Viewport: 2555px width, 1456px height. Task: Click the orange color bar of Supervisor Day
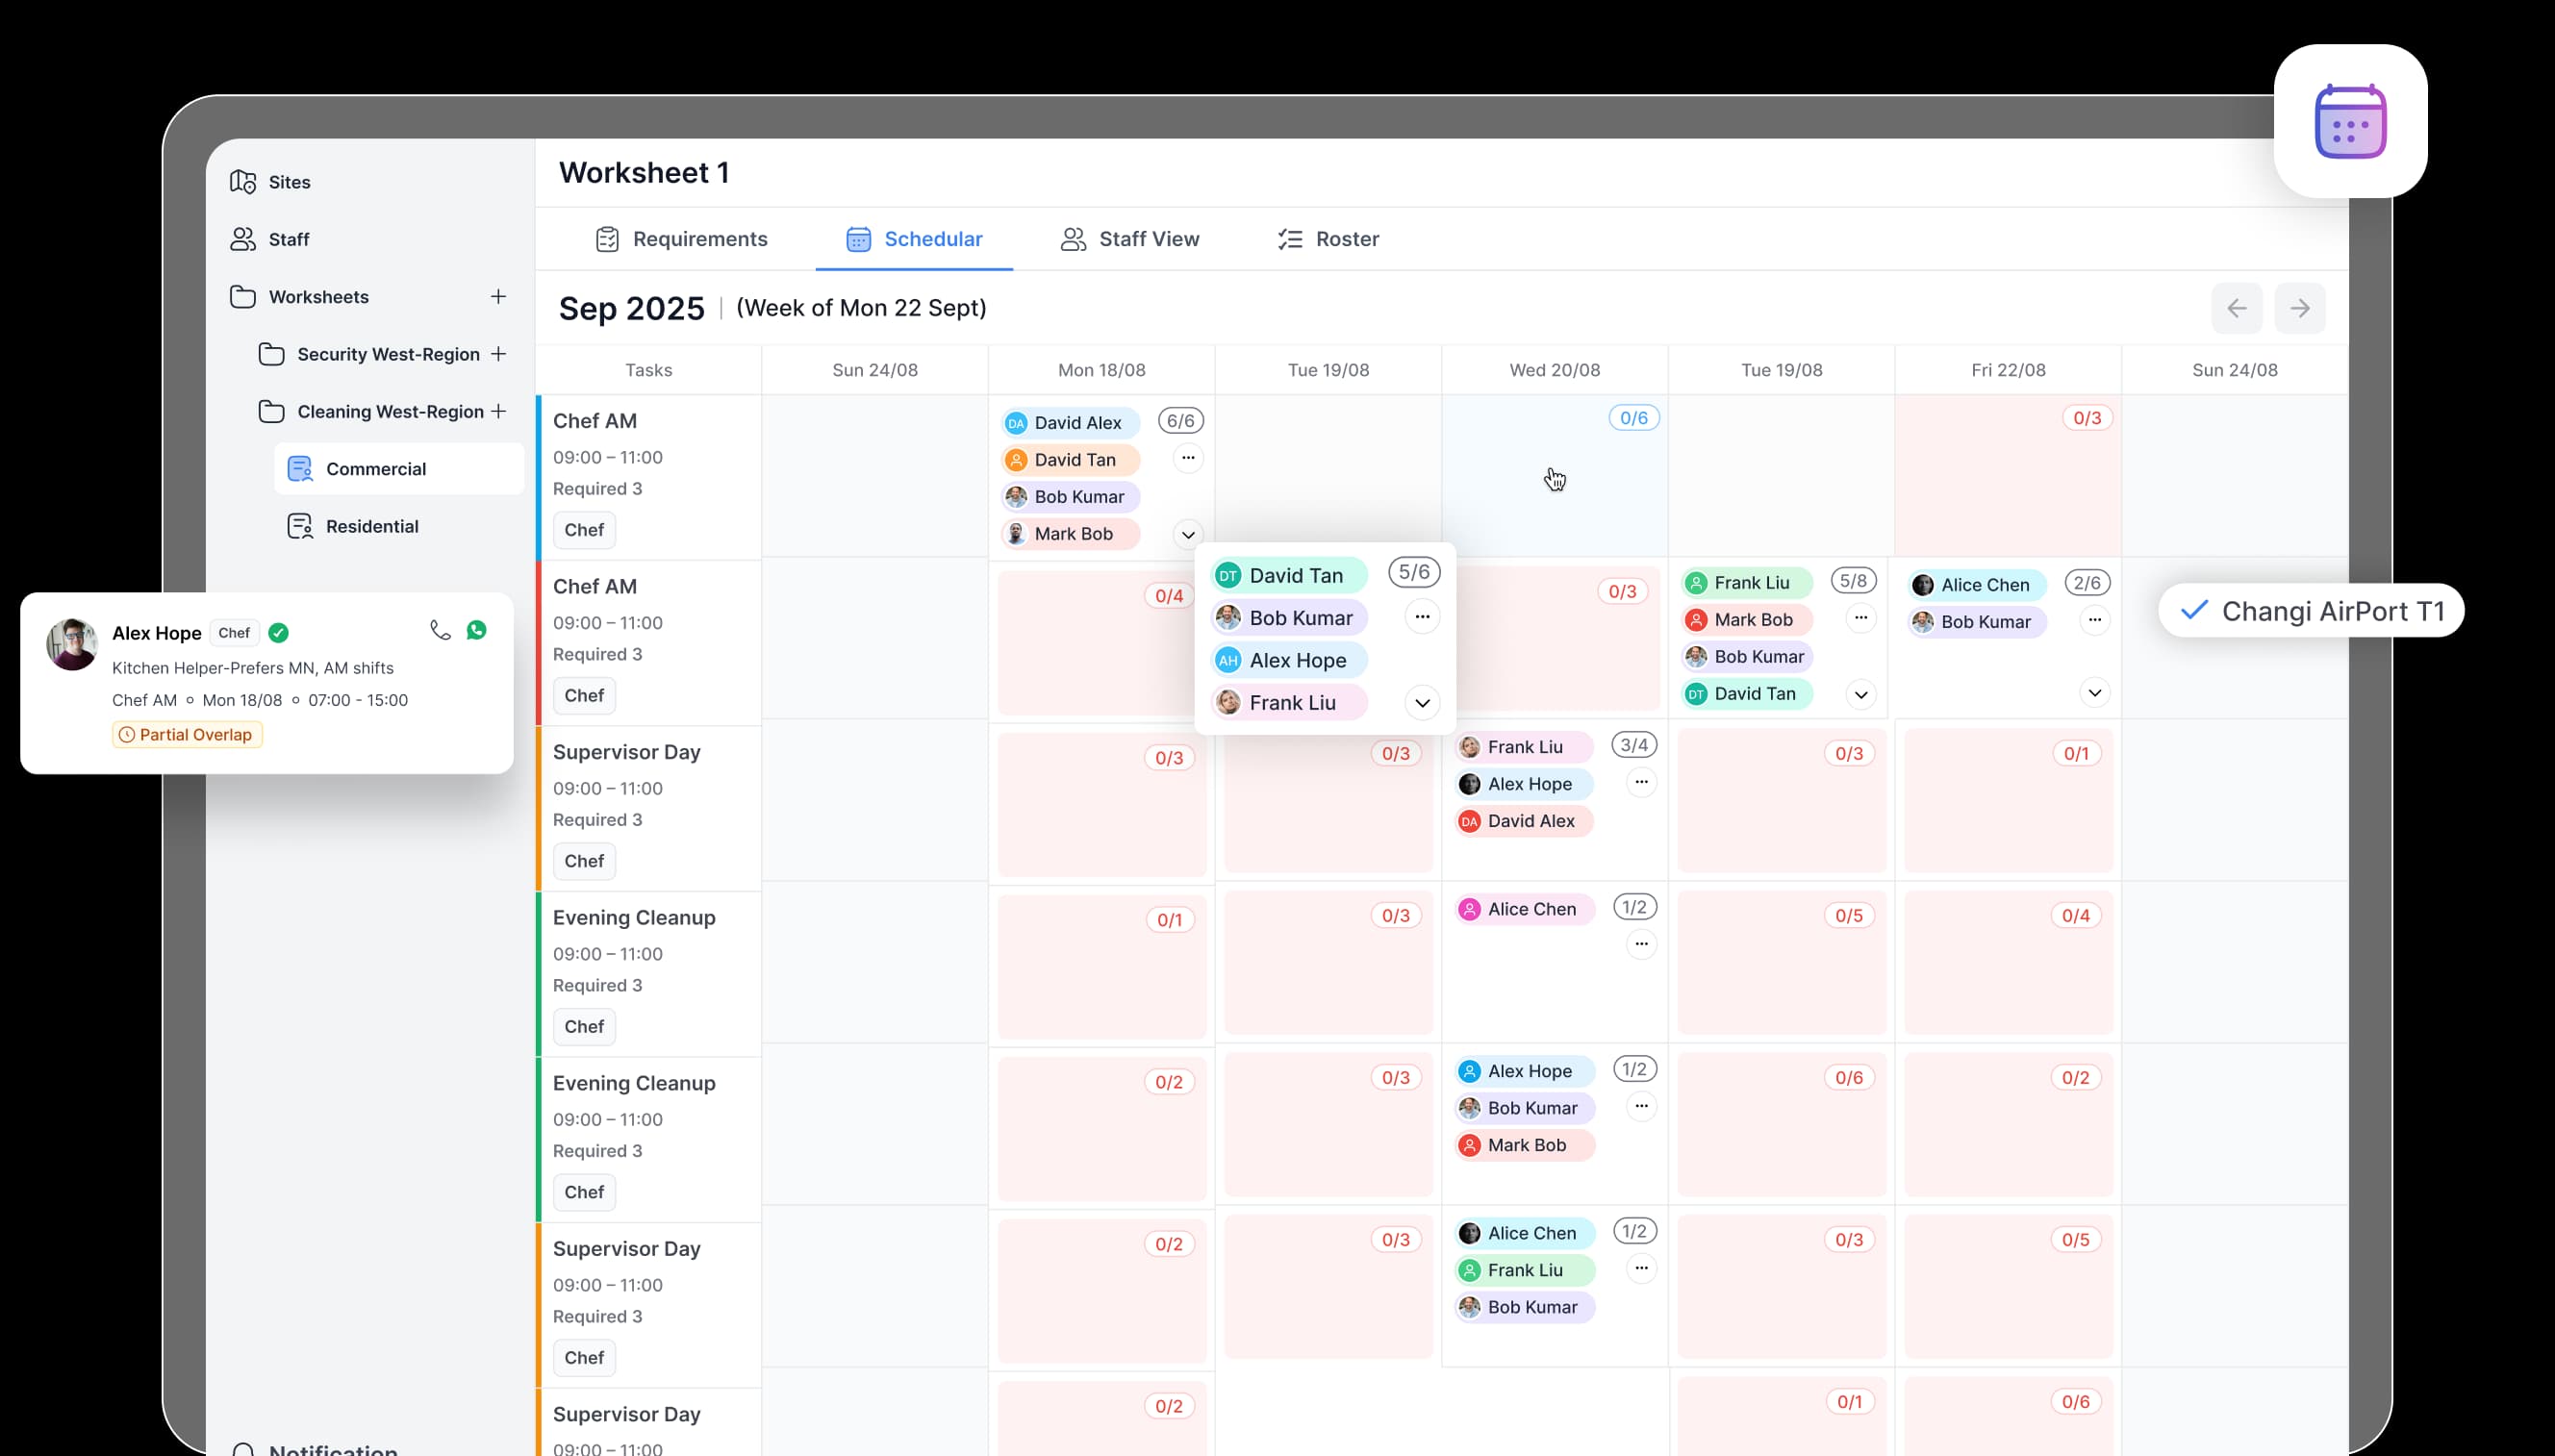(540, 808)
